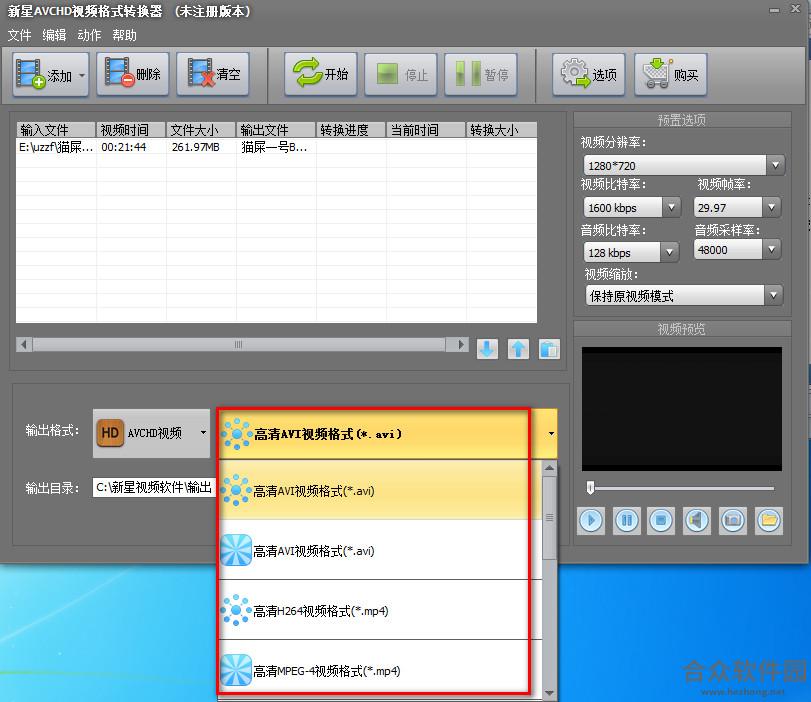The width and height of the screenshot is (811, 702).
Task: Click the 删除 (Delete) toolbar button
Action: point(132,74)
